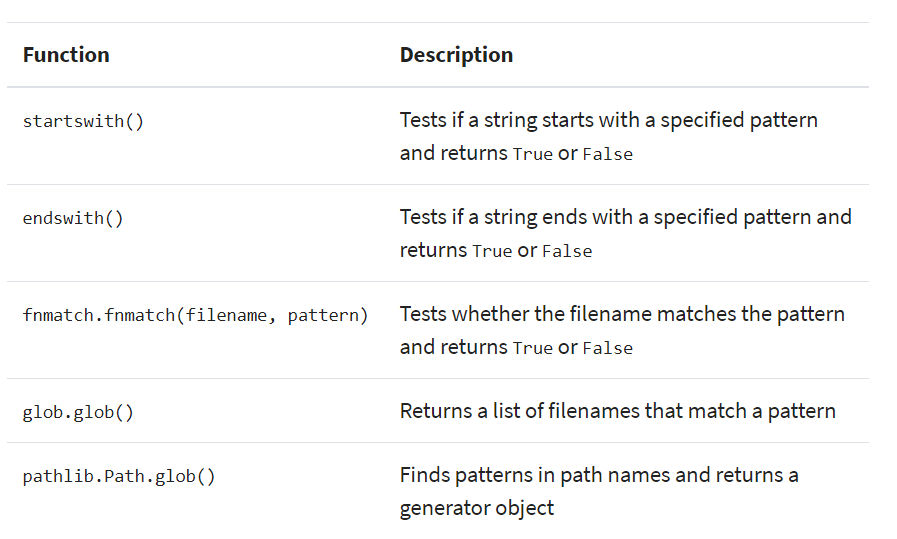Click the glob.glob() function name

coord(78,412)
